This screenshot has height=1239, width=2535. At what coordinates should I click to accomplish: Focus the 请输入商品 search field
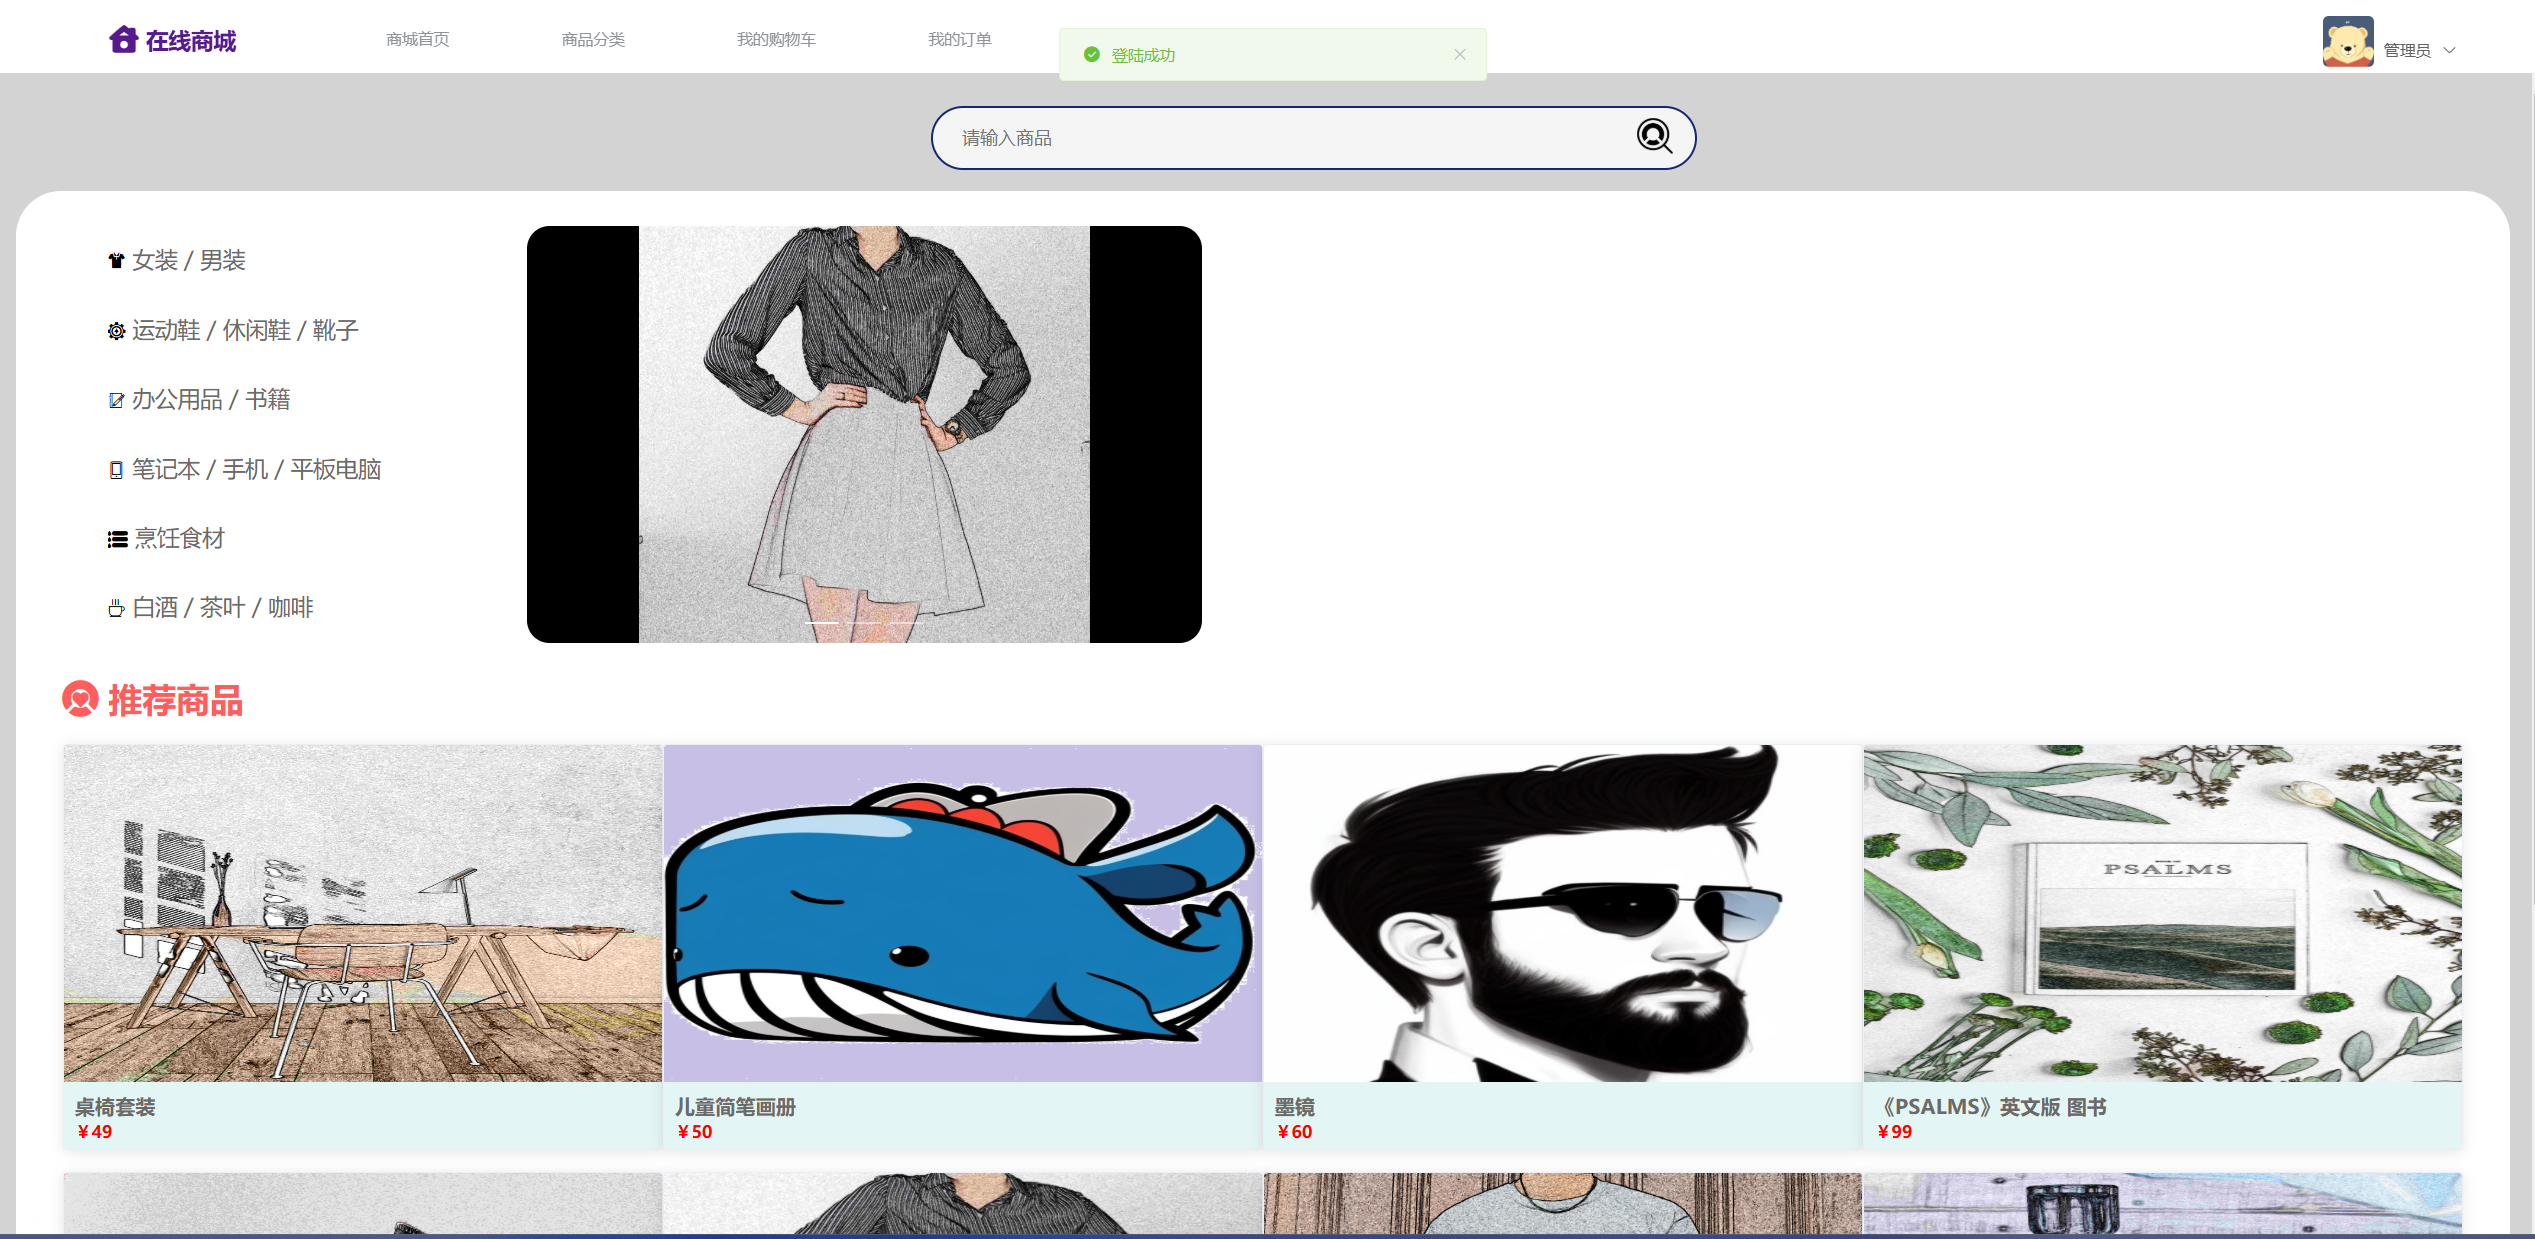click(x=1280, y=138)
